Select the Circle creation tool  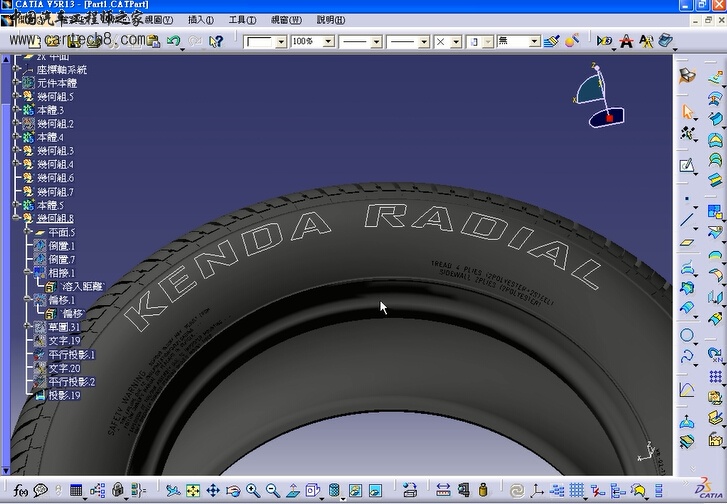(x=687, y=335)
